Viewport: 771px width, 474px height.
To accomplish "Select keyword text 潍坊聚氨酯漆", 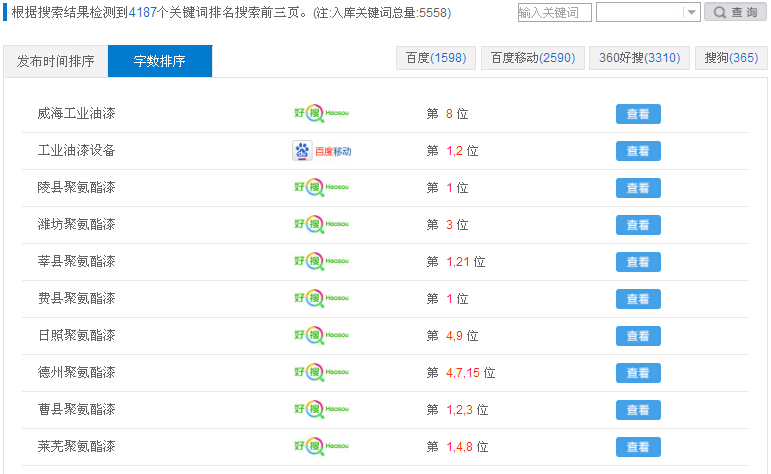I will pos(77,225).
